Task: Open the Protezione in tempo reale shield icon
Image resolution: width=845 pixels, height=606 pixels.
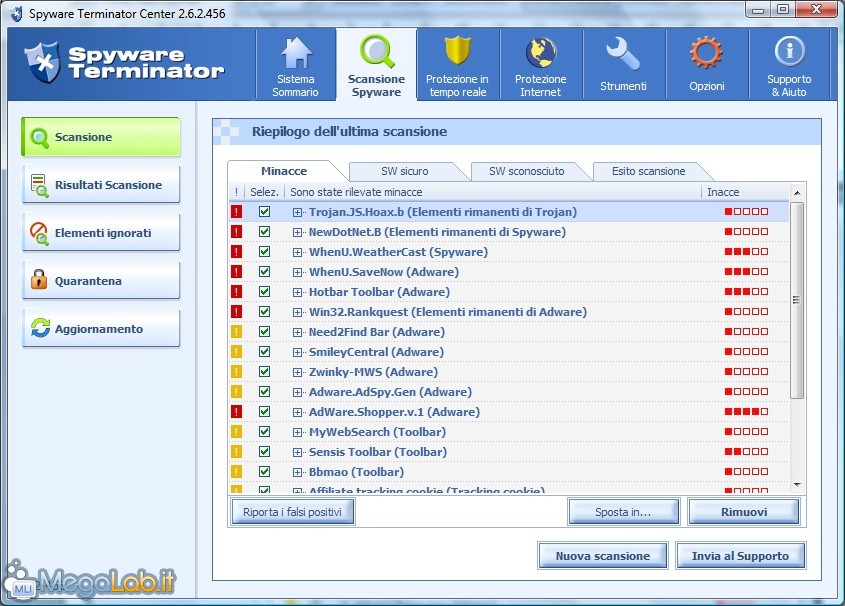Action: pos(458,51)
